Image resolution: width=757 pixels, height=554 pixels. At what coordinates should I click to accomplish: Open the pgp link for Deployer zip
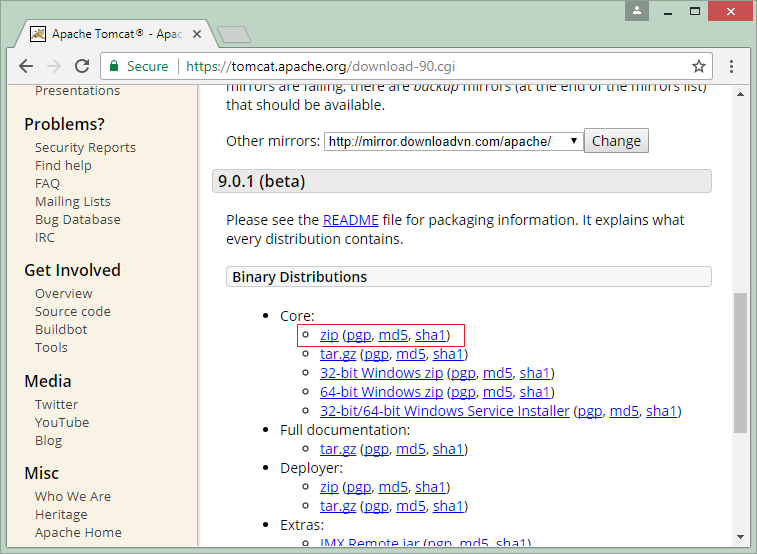(359, 487)
